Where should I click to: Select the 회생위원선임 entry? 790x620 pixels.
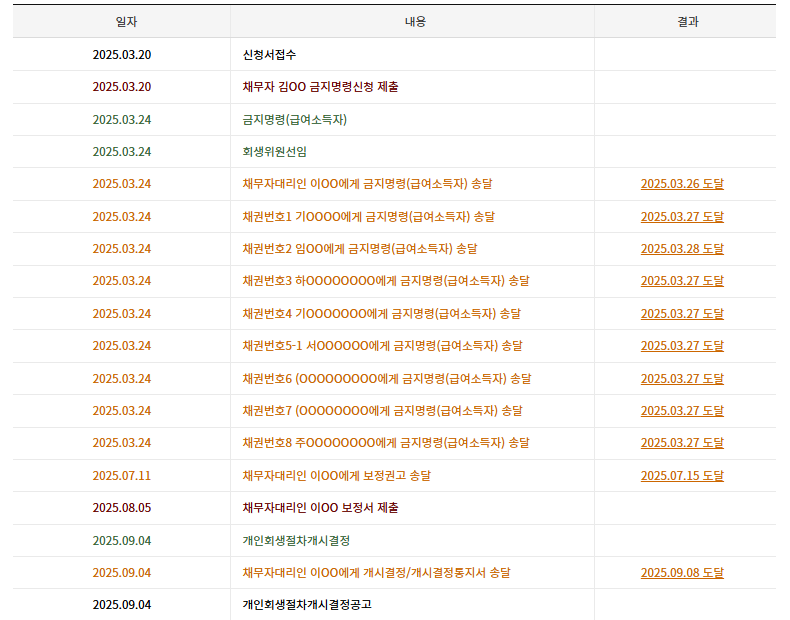point(275,152)
